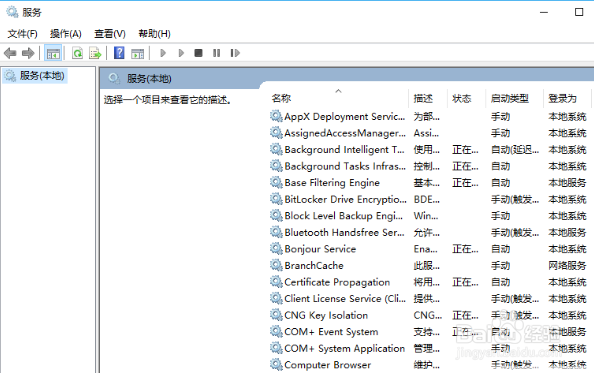The height and width of the screenshot is (373, 594).
Task: Click gear icon of Base Filtering Engine
Action: tap(276, 183)
